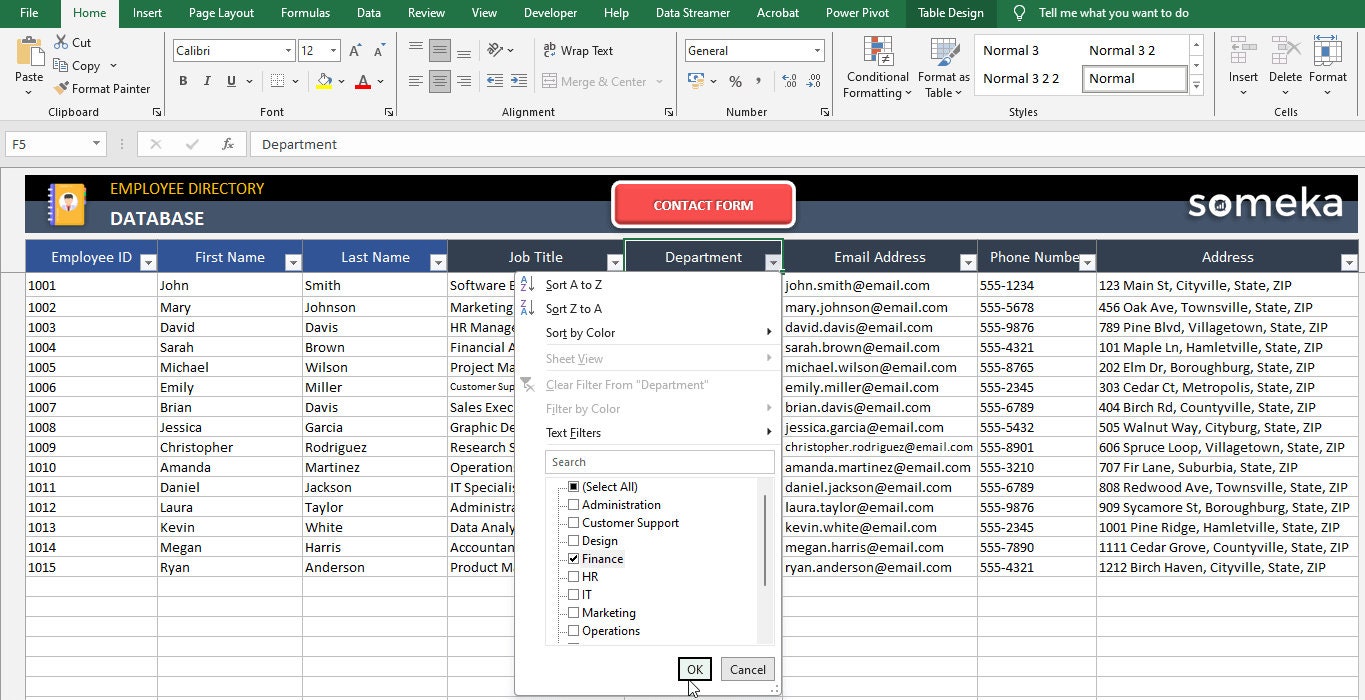
Task: Open the Power Pivot tab
Action: point(857,13)
